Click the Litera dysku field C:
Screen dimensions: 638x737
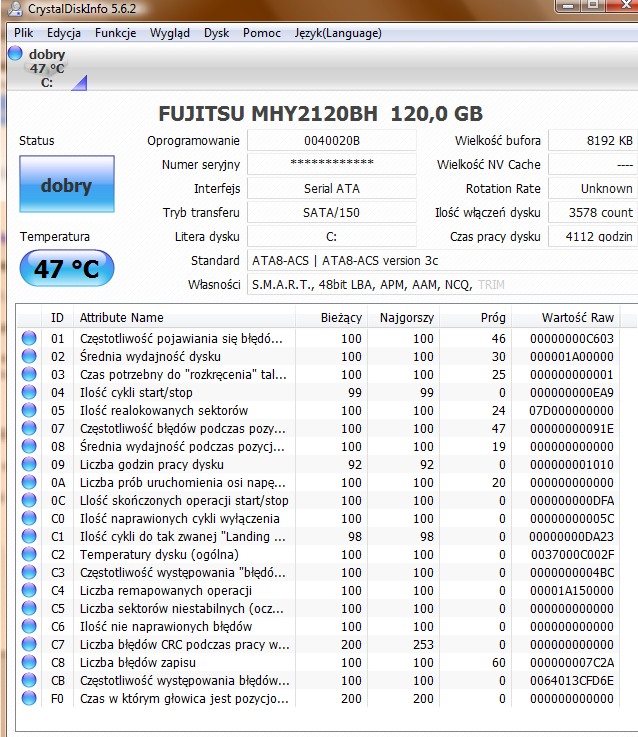coord(332,236)
